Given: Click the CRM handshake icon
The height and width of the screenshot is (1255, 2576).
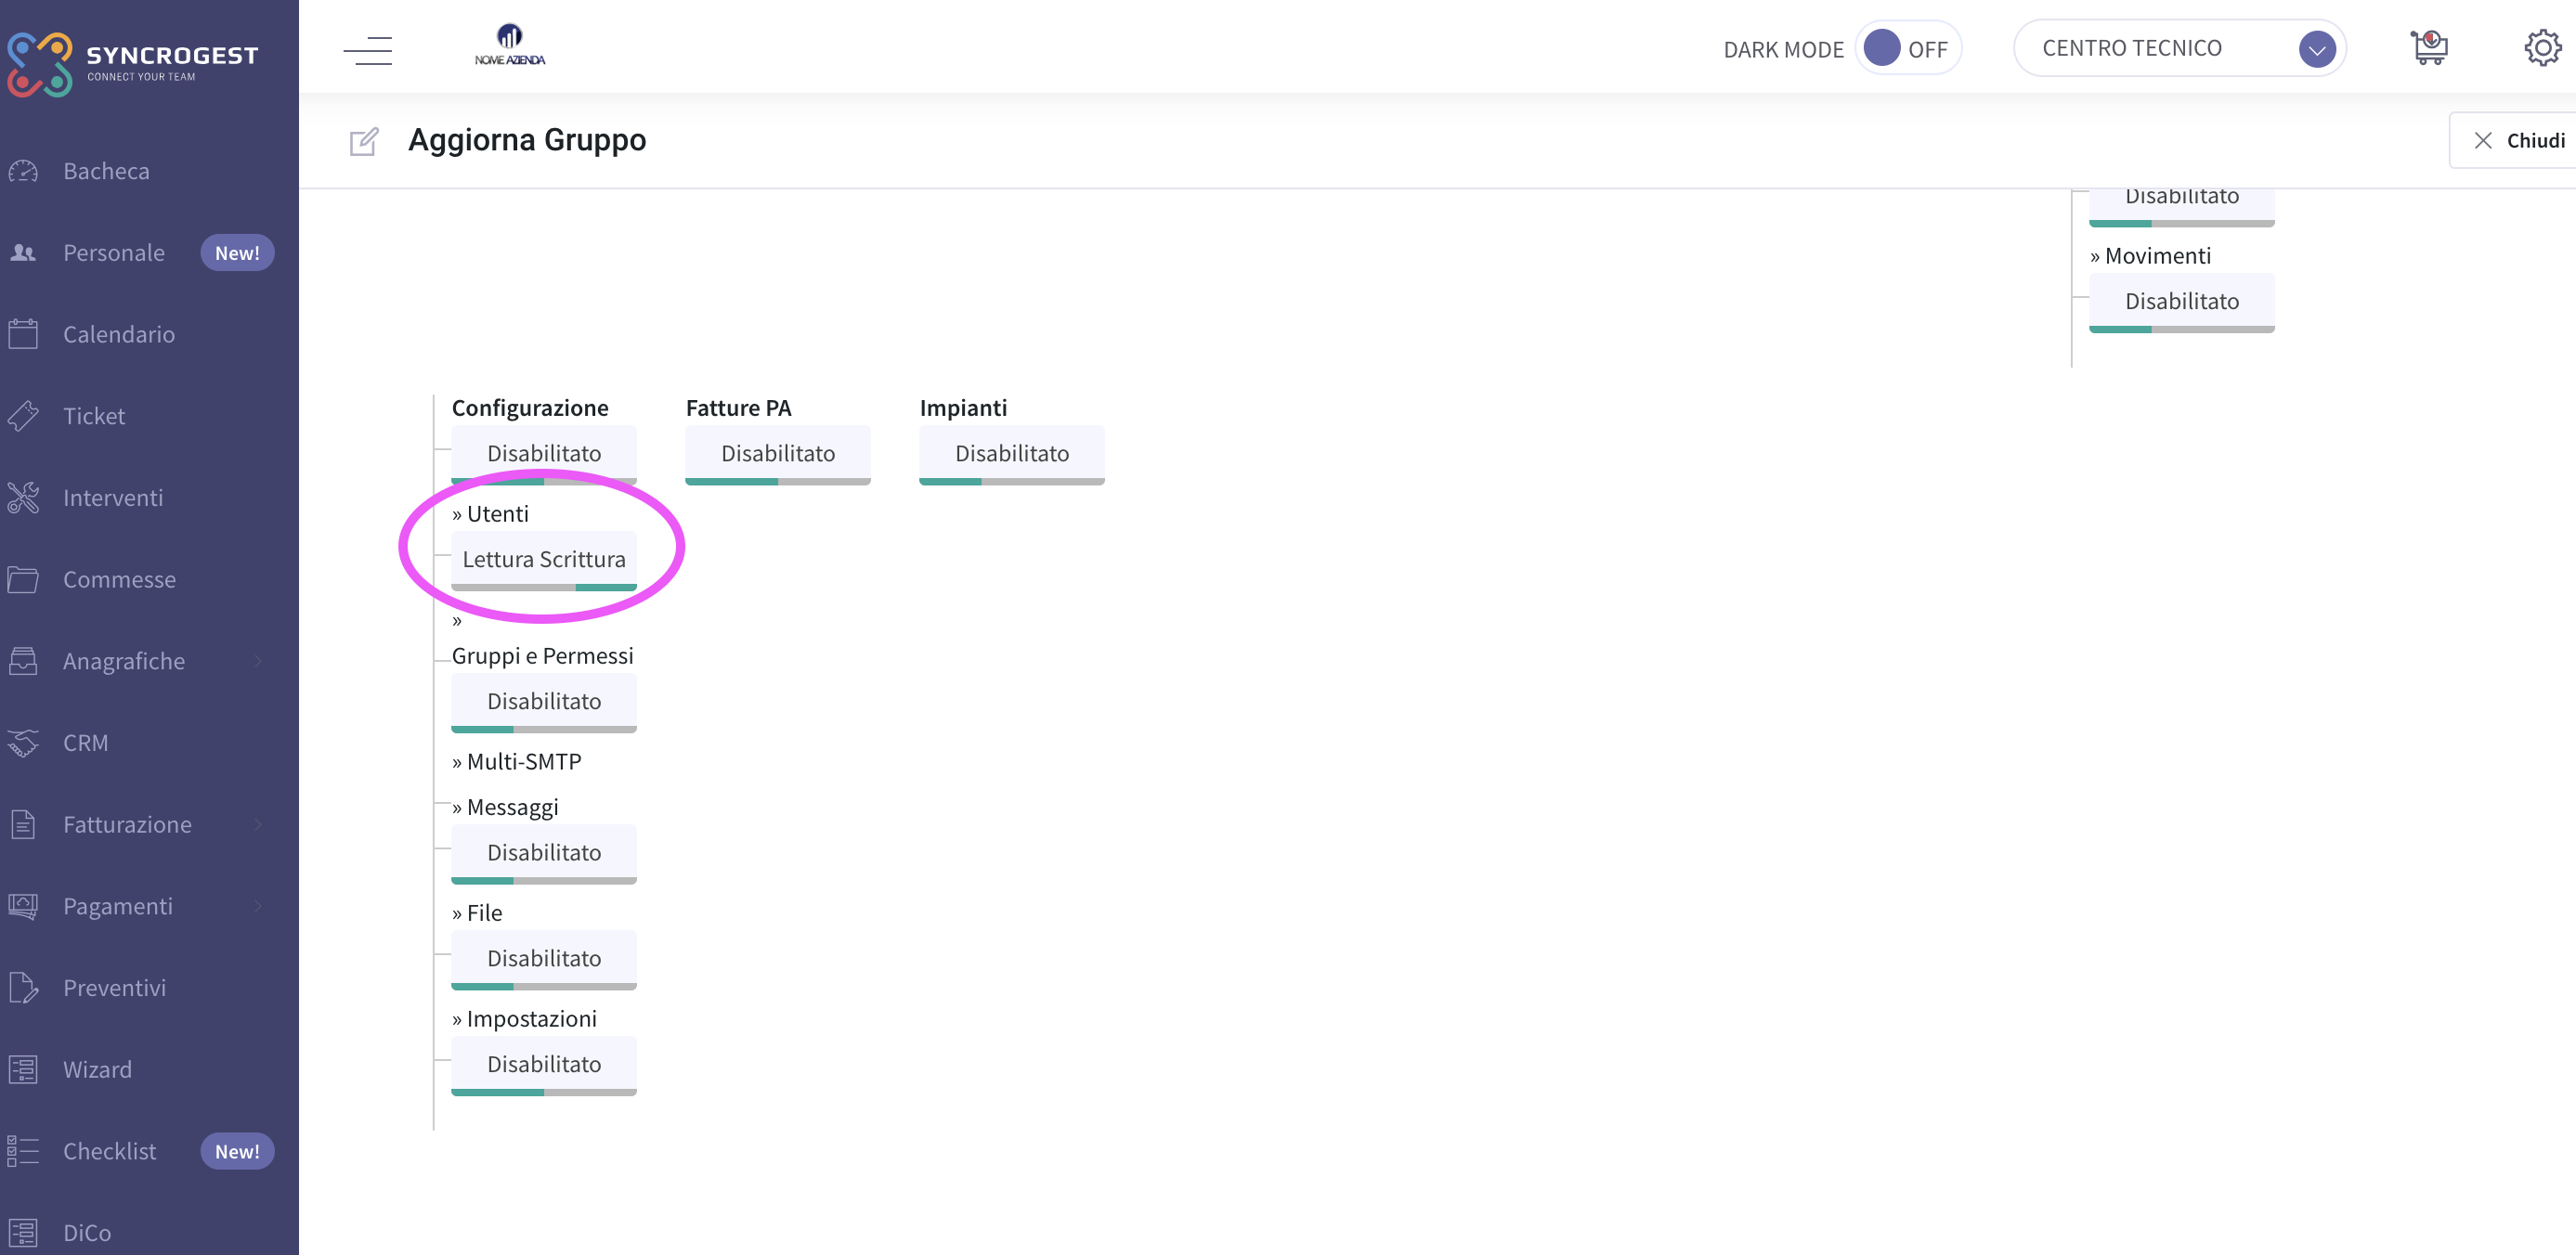Looking at the screenshot, I should [x=23, y=743].
